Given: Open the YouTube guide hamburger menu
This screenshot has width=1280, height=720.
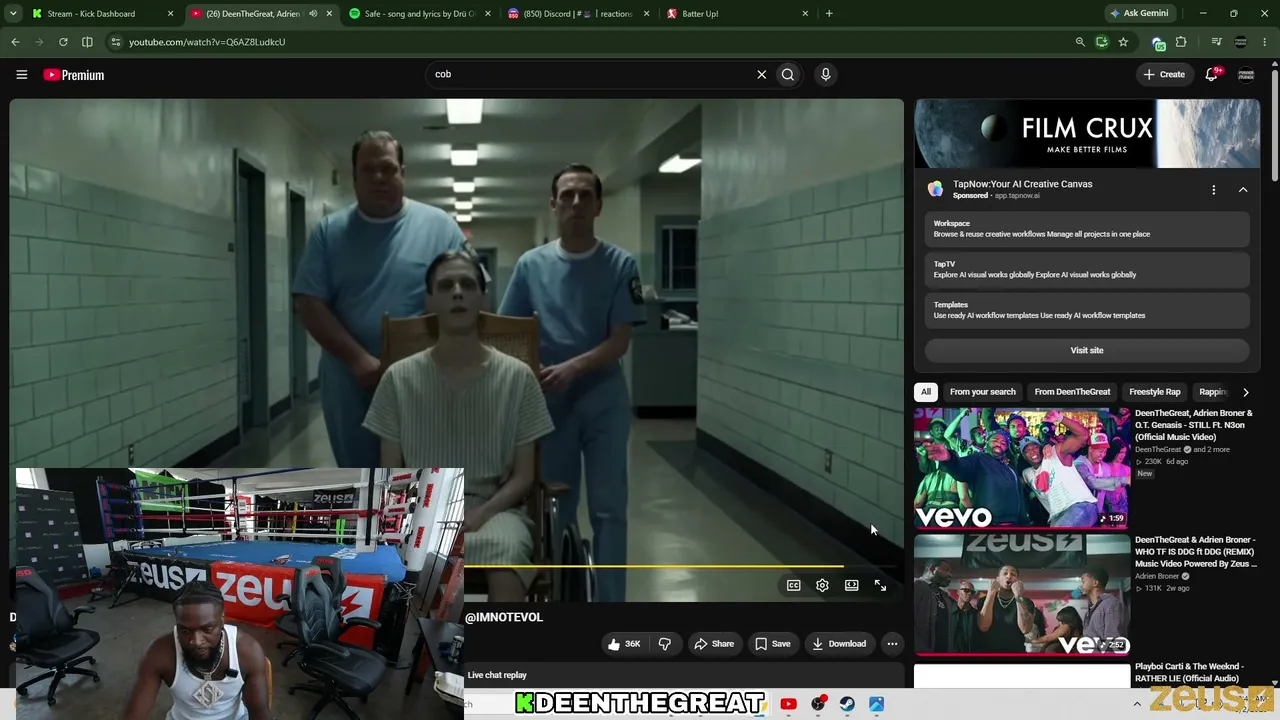Looking at the screenshot, I should click(x=21, y=74).
